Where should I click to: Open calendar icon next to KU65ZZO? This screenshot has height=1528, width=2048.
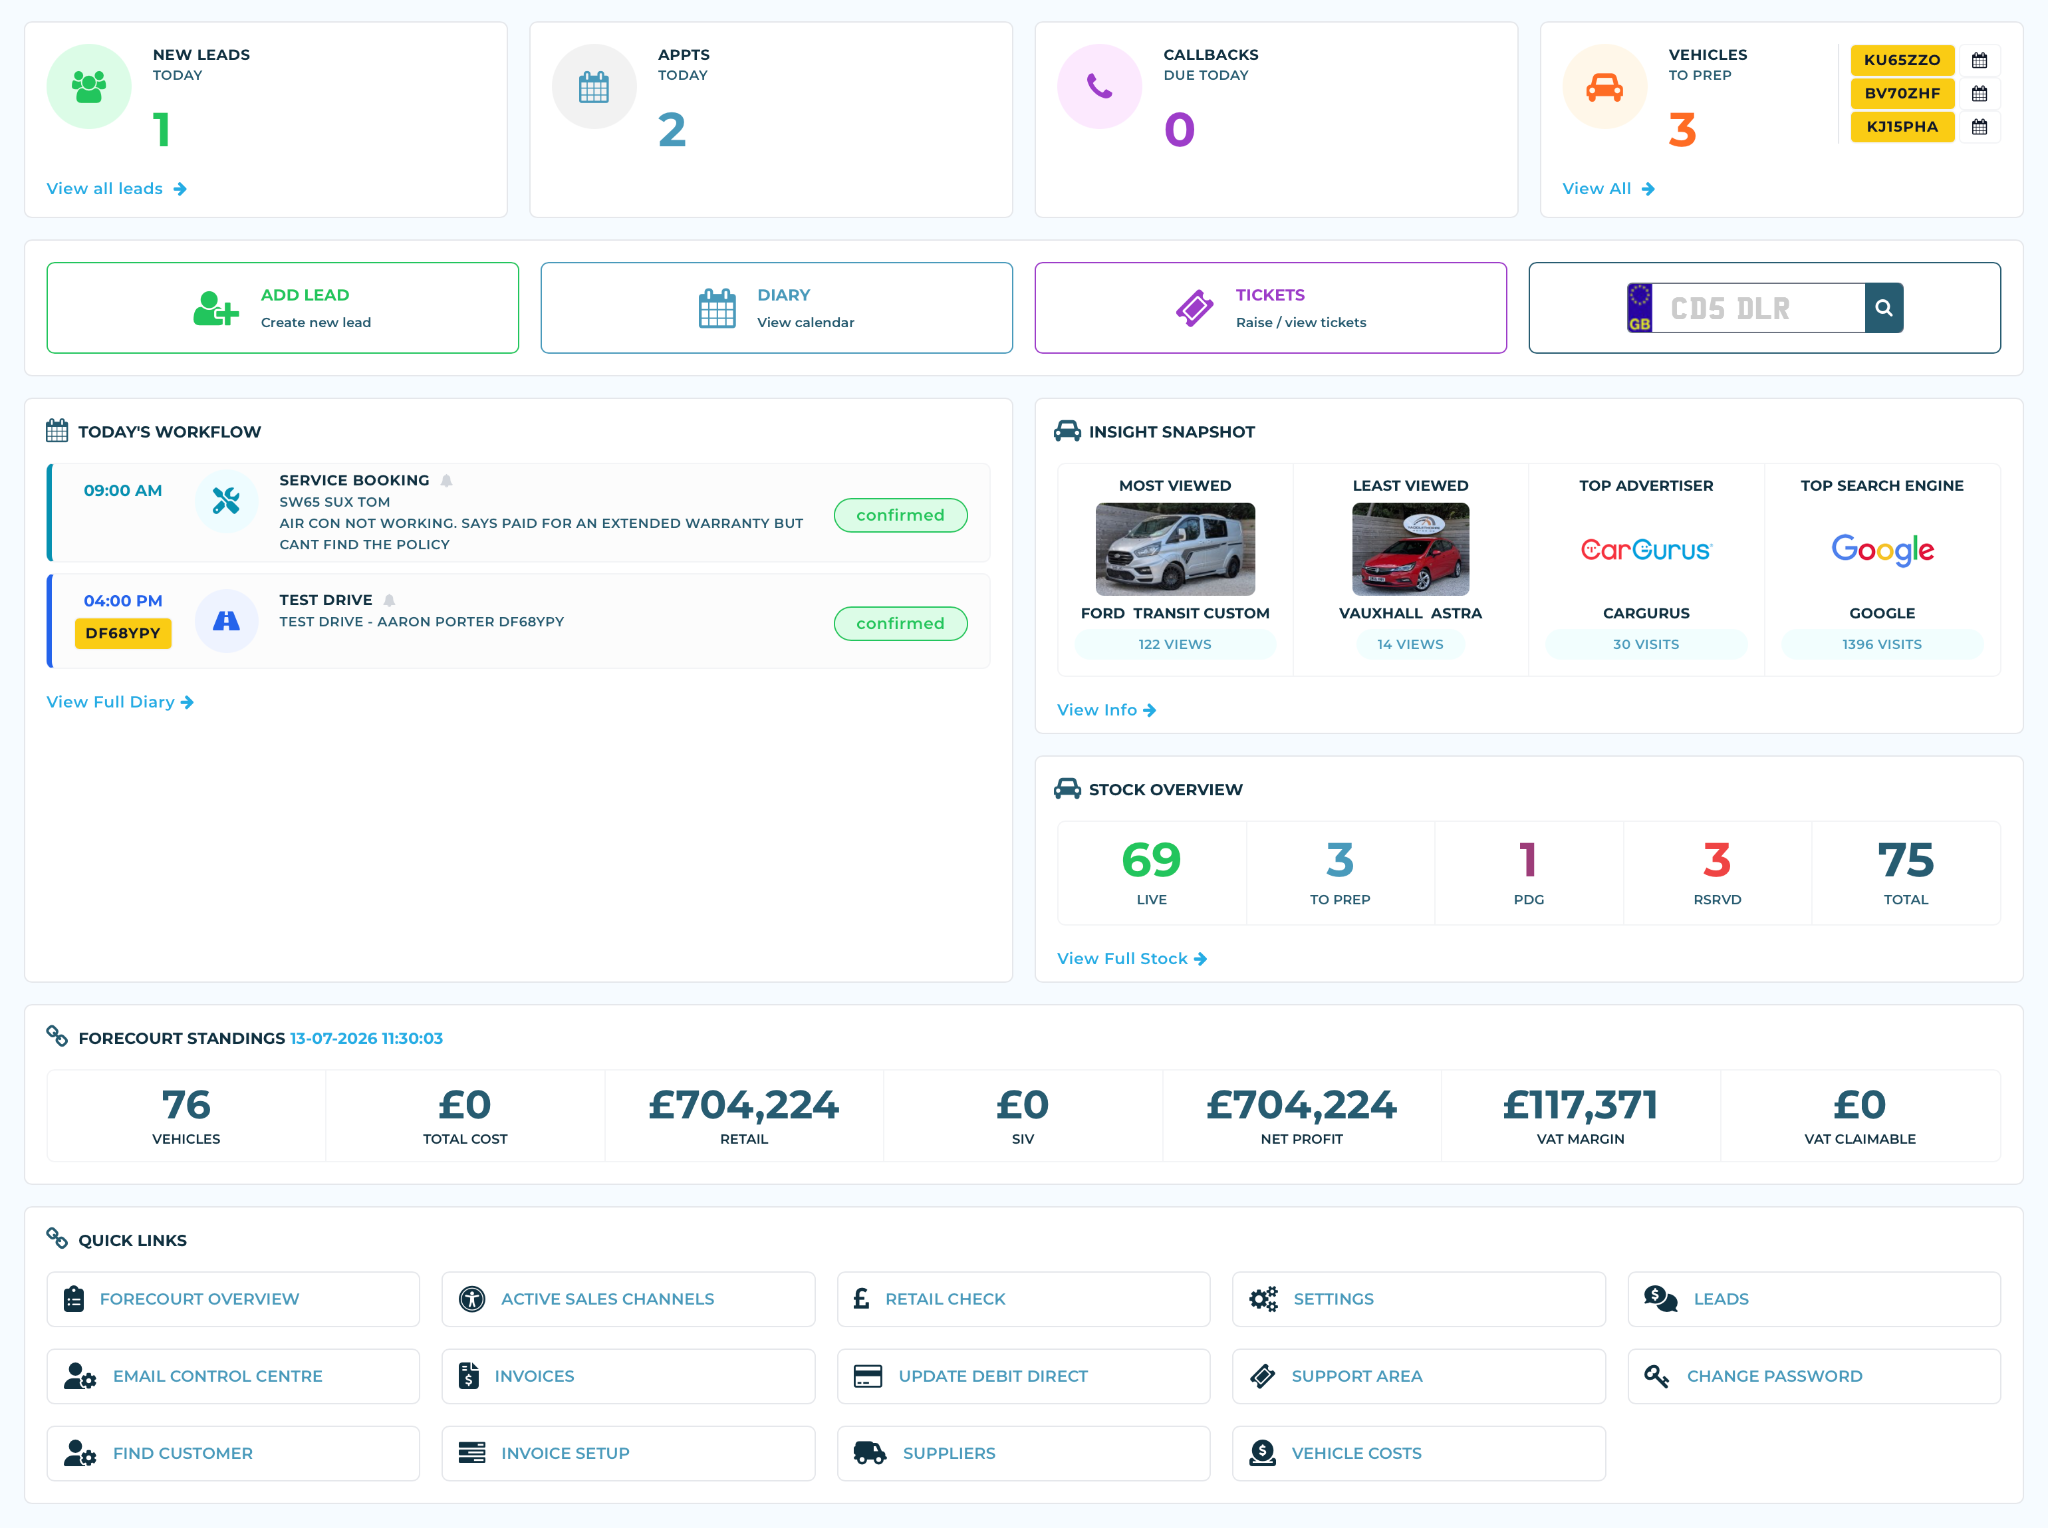[1979, 60]
